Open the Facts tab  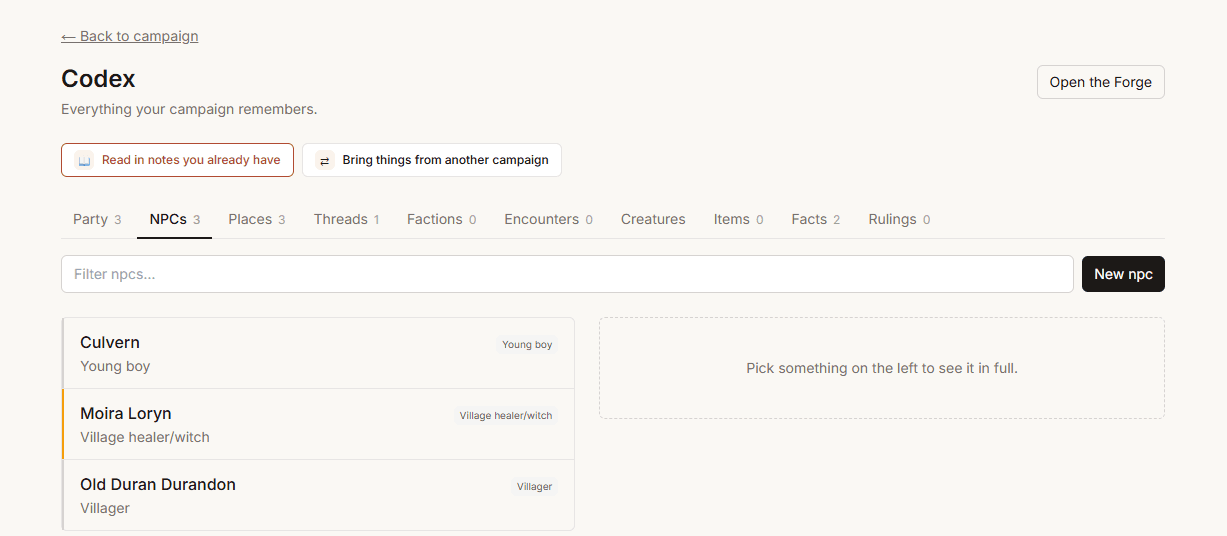pyautogui.click(x=815, y=219)
